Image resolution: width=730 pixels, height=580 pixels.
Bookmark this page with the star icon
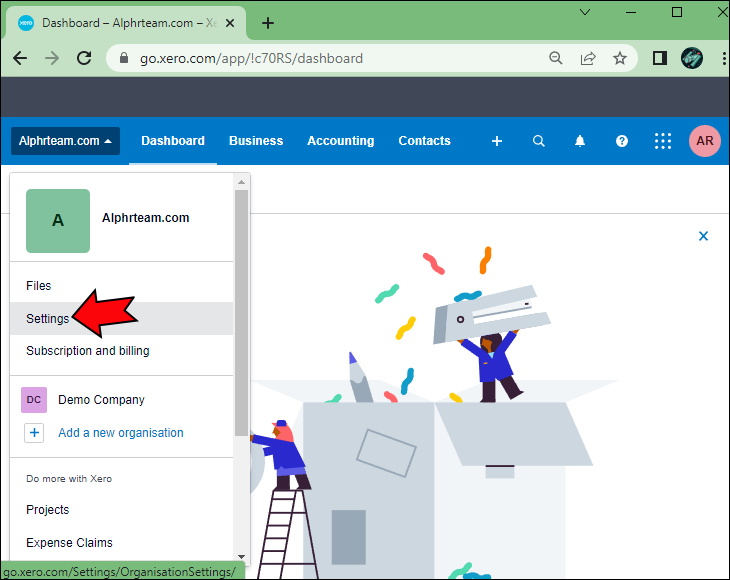click(x=620, y=58)
